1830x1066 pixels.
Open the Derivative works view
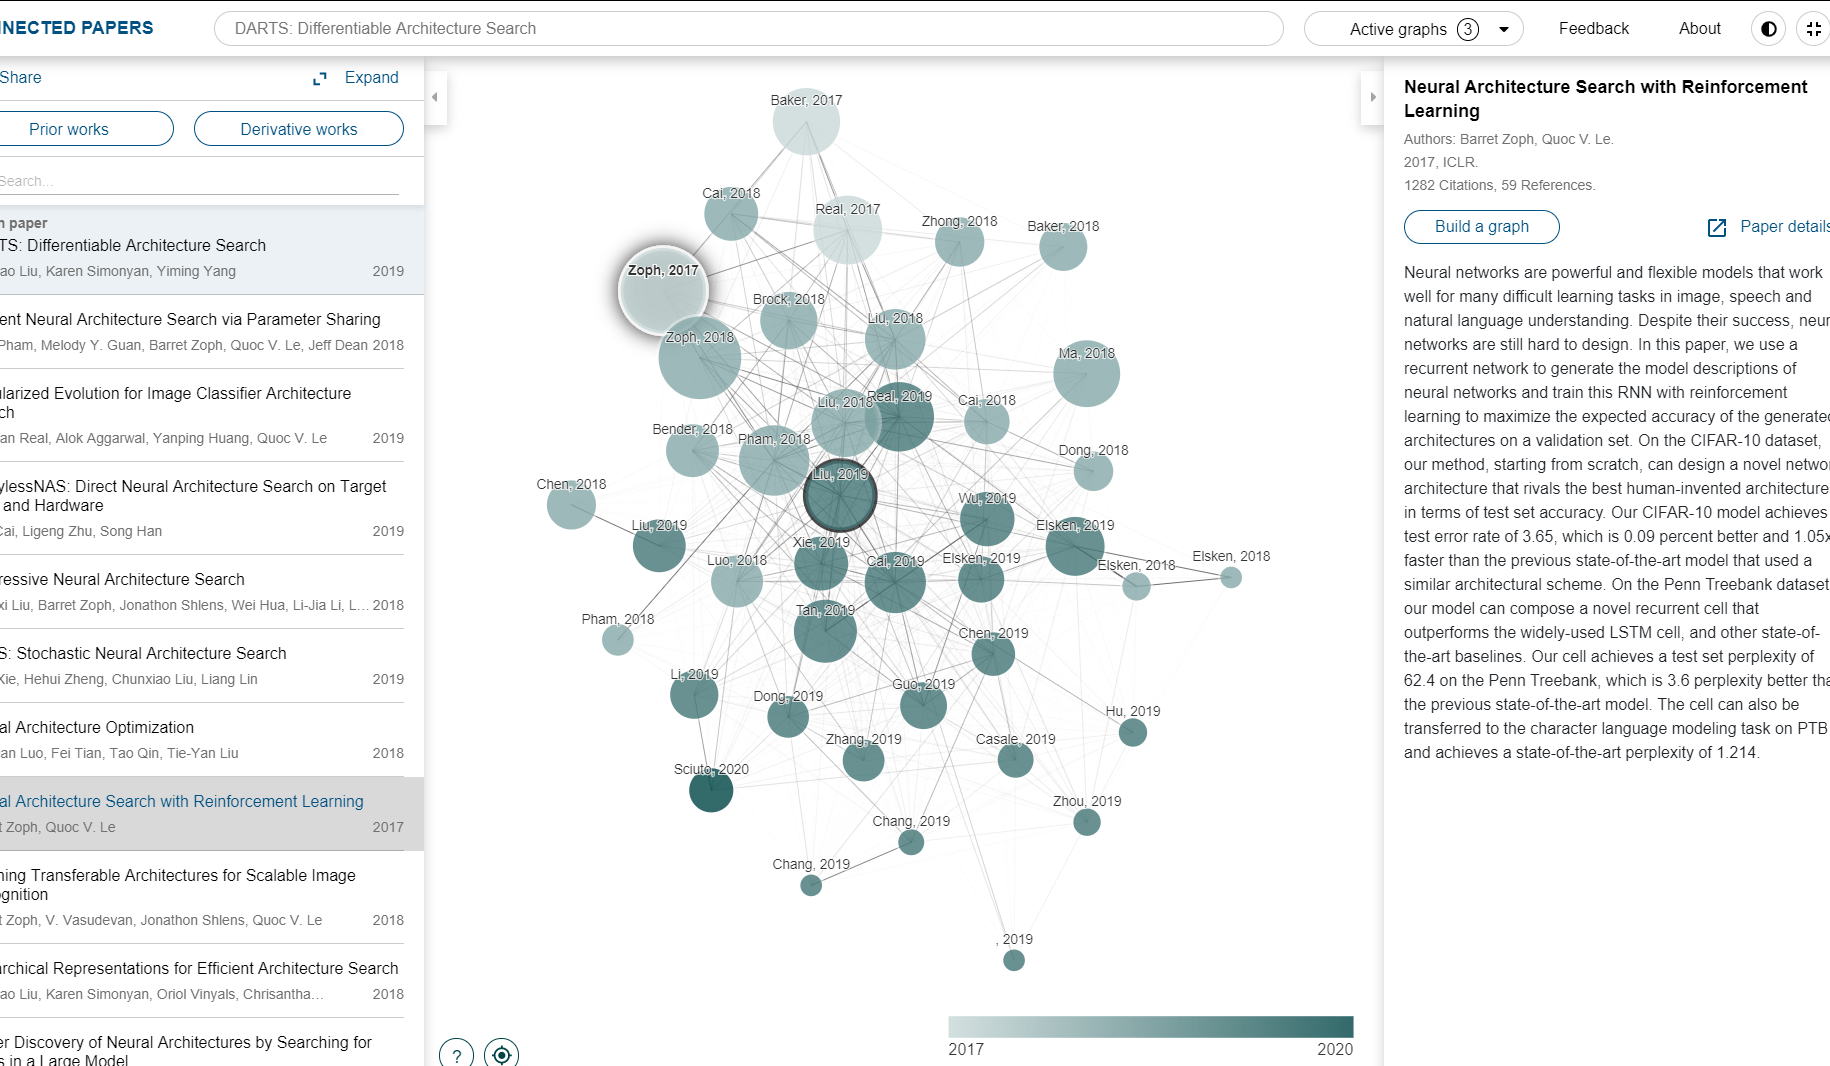tap(298, 129)
